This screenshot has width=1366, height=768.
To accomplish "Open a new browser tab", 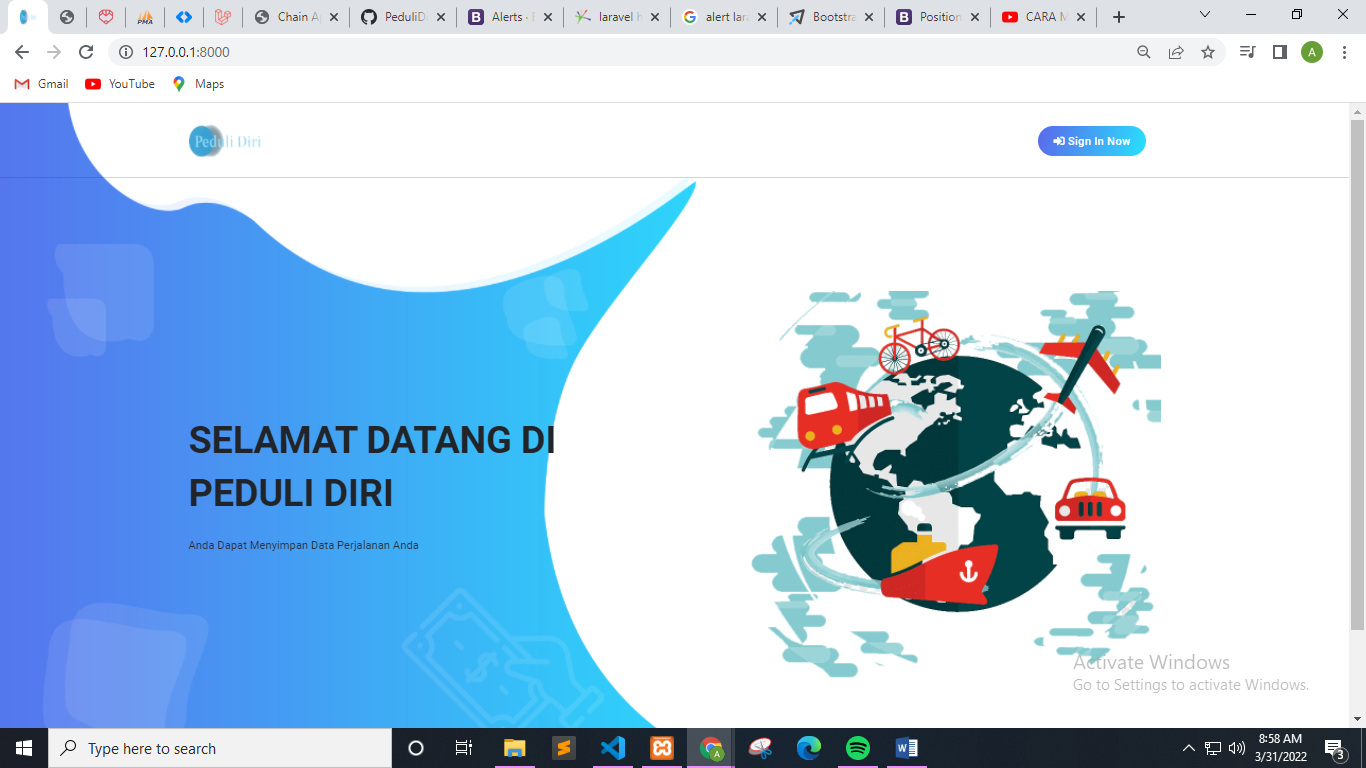I will [1119, 17].
